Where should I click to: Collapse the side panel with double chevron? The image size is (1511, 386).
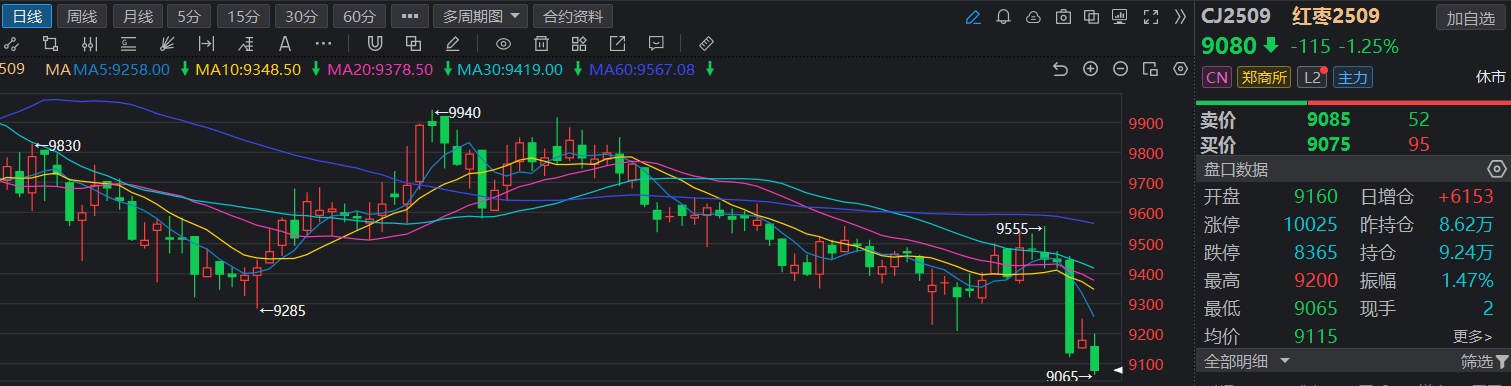click(1180, 17)
